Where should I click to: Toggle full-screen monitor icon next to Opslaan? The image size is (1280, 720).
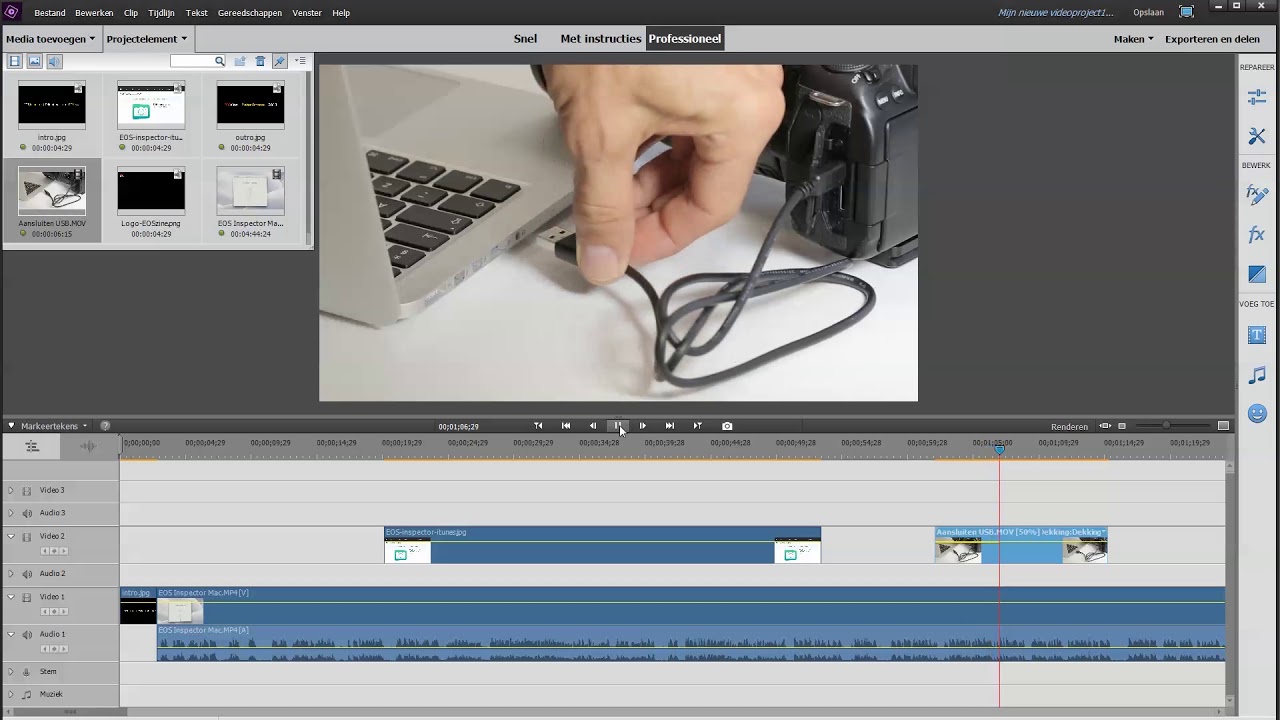click(x=1186, y=12)
